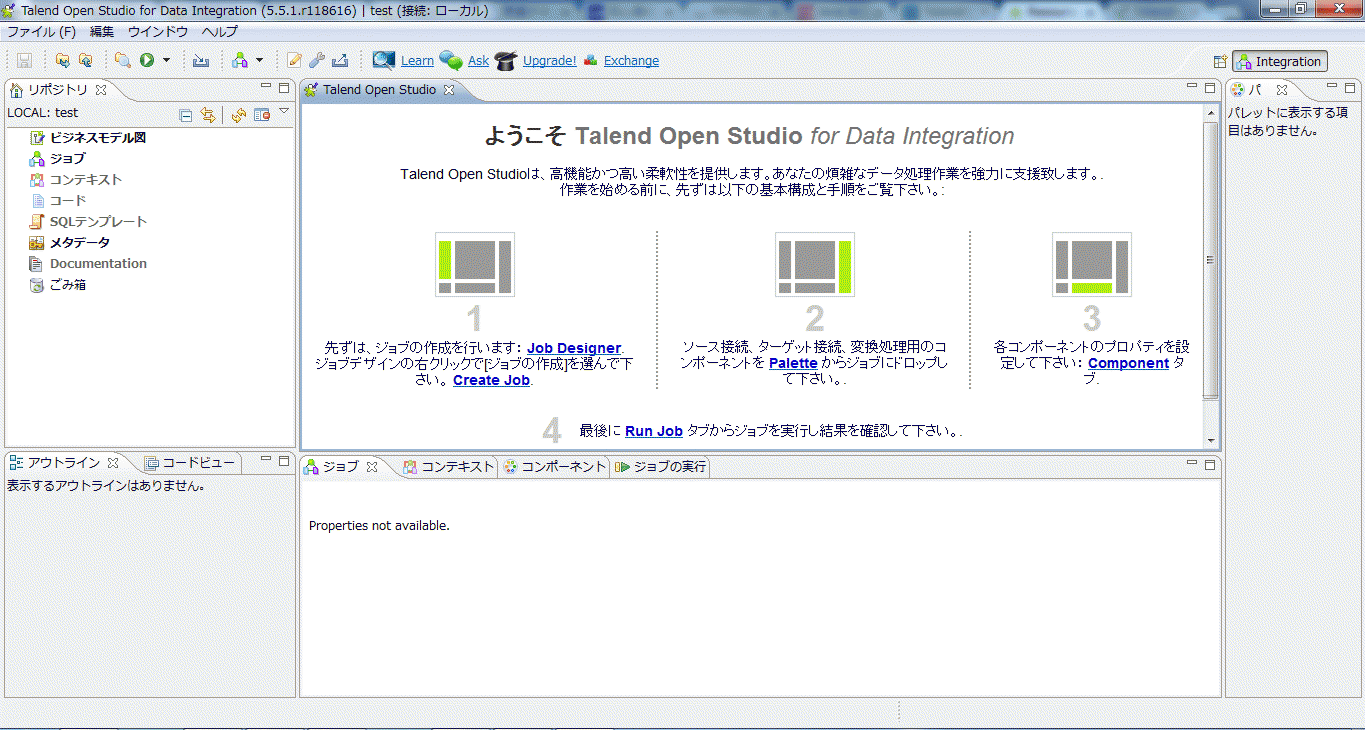Click the green Run play icon

(x=147, y=61)
